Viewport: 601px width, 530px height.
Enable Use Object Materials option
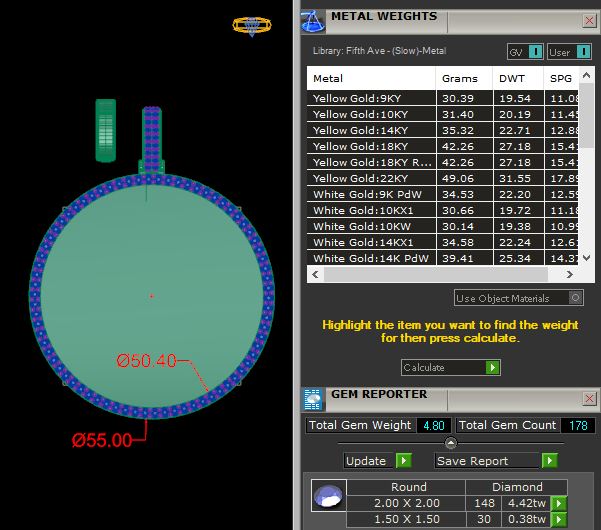[574, 298]
